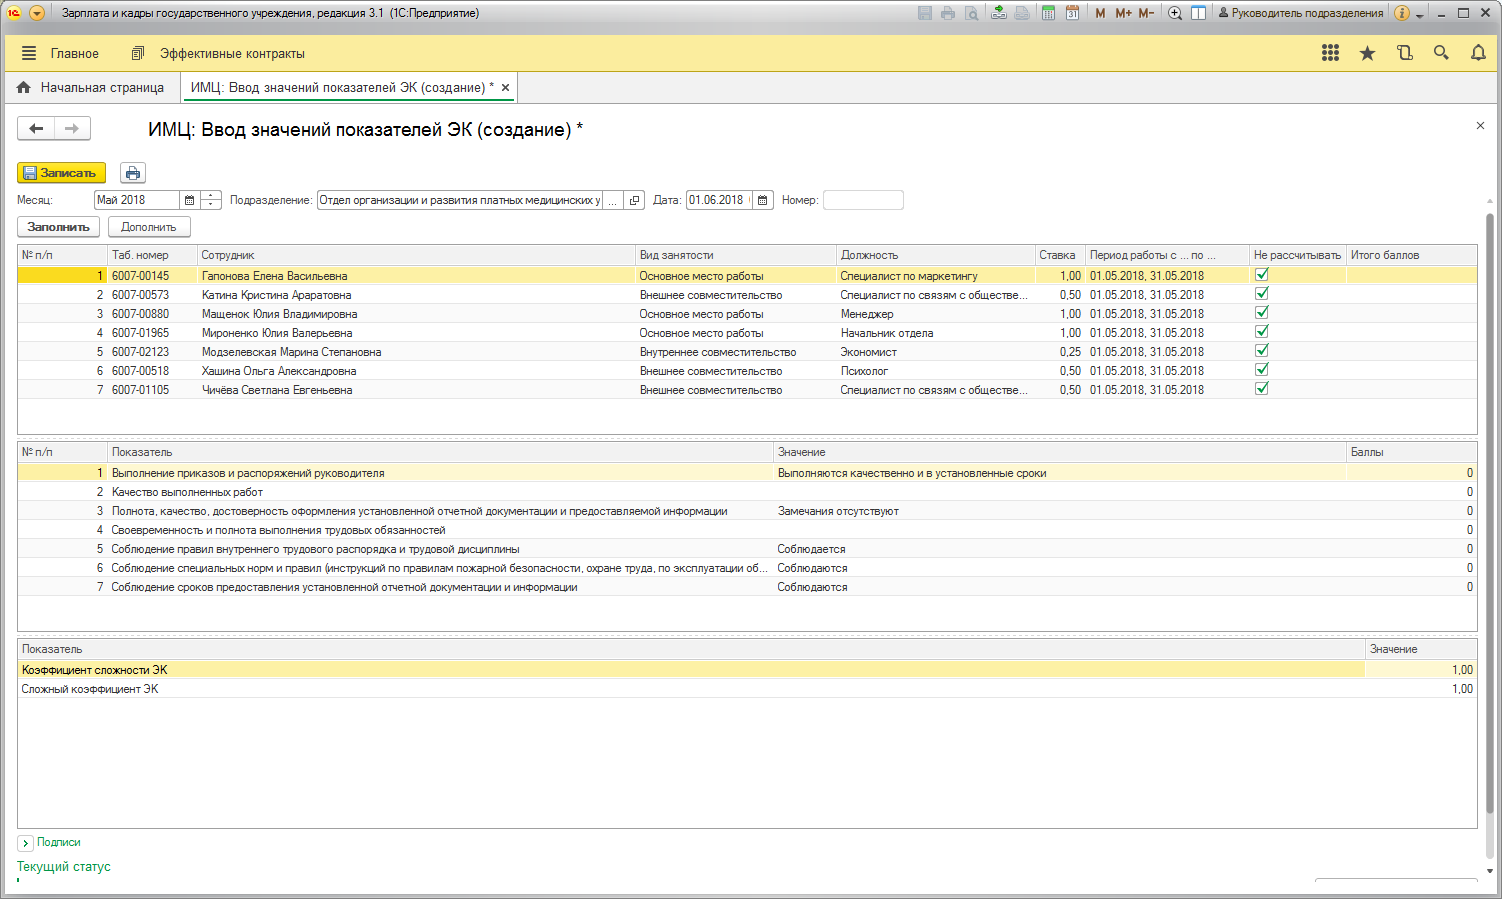Open the date picker for the Дата field
This screenshot has width=1502, height=899.
(x=762, y=200)
